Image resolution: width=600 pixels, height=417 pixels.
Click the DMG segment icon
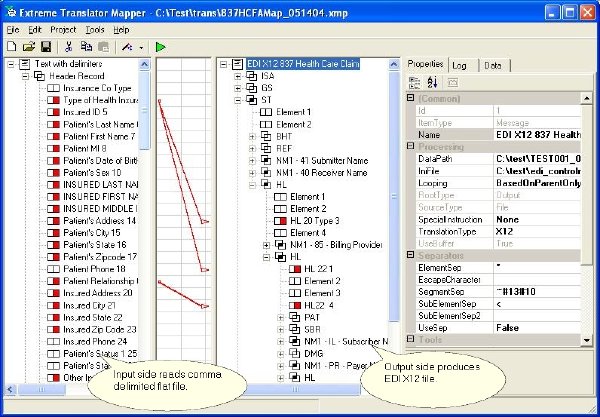point(294,354)
